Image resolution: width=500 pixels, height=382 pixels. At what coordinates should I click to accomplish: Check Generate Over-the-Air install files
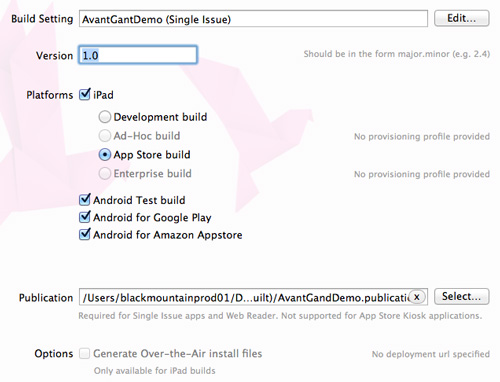pyautogui.click(x=85, y=353)
